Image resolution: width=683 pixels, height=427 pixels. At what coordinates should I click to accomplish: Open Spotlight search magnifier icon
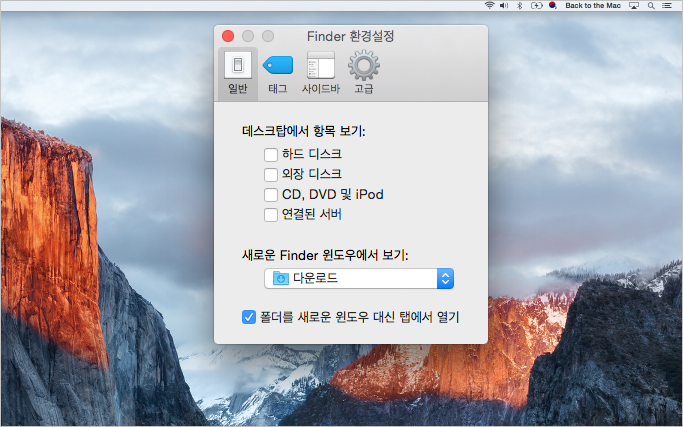tap(651, 5)
